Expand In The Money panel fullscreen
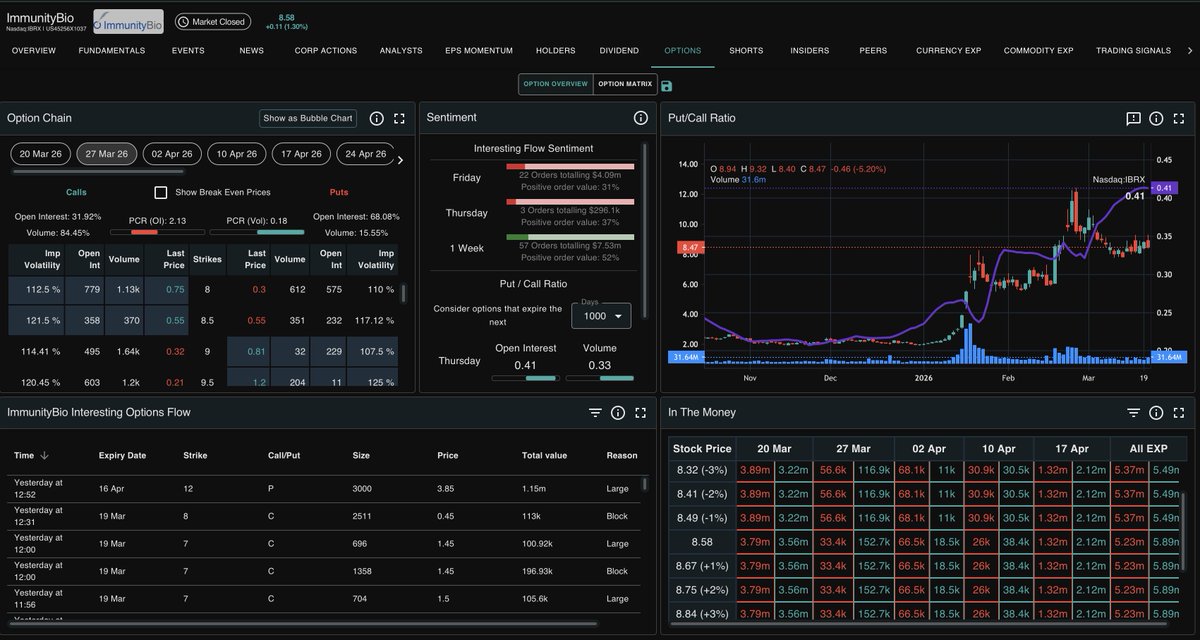Viewport: 1200px width, 640px height. tap(1178, 412)
